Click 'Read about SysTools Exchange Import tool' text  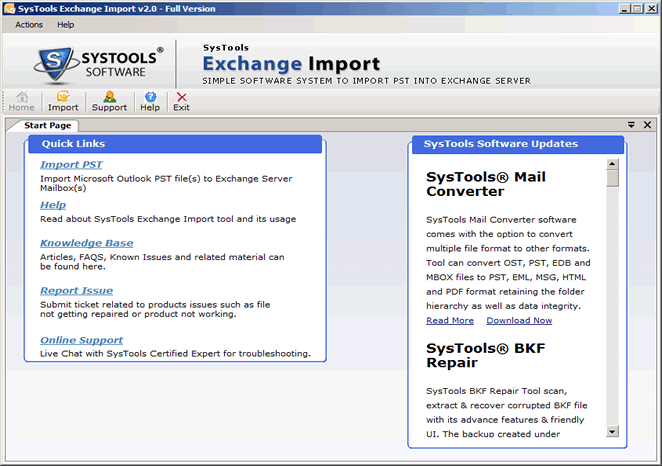(168, 219)
